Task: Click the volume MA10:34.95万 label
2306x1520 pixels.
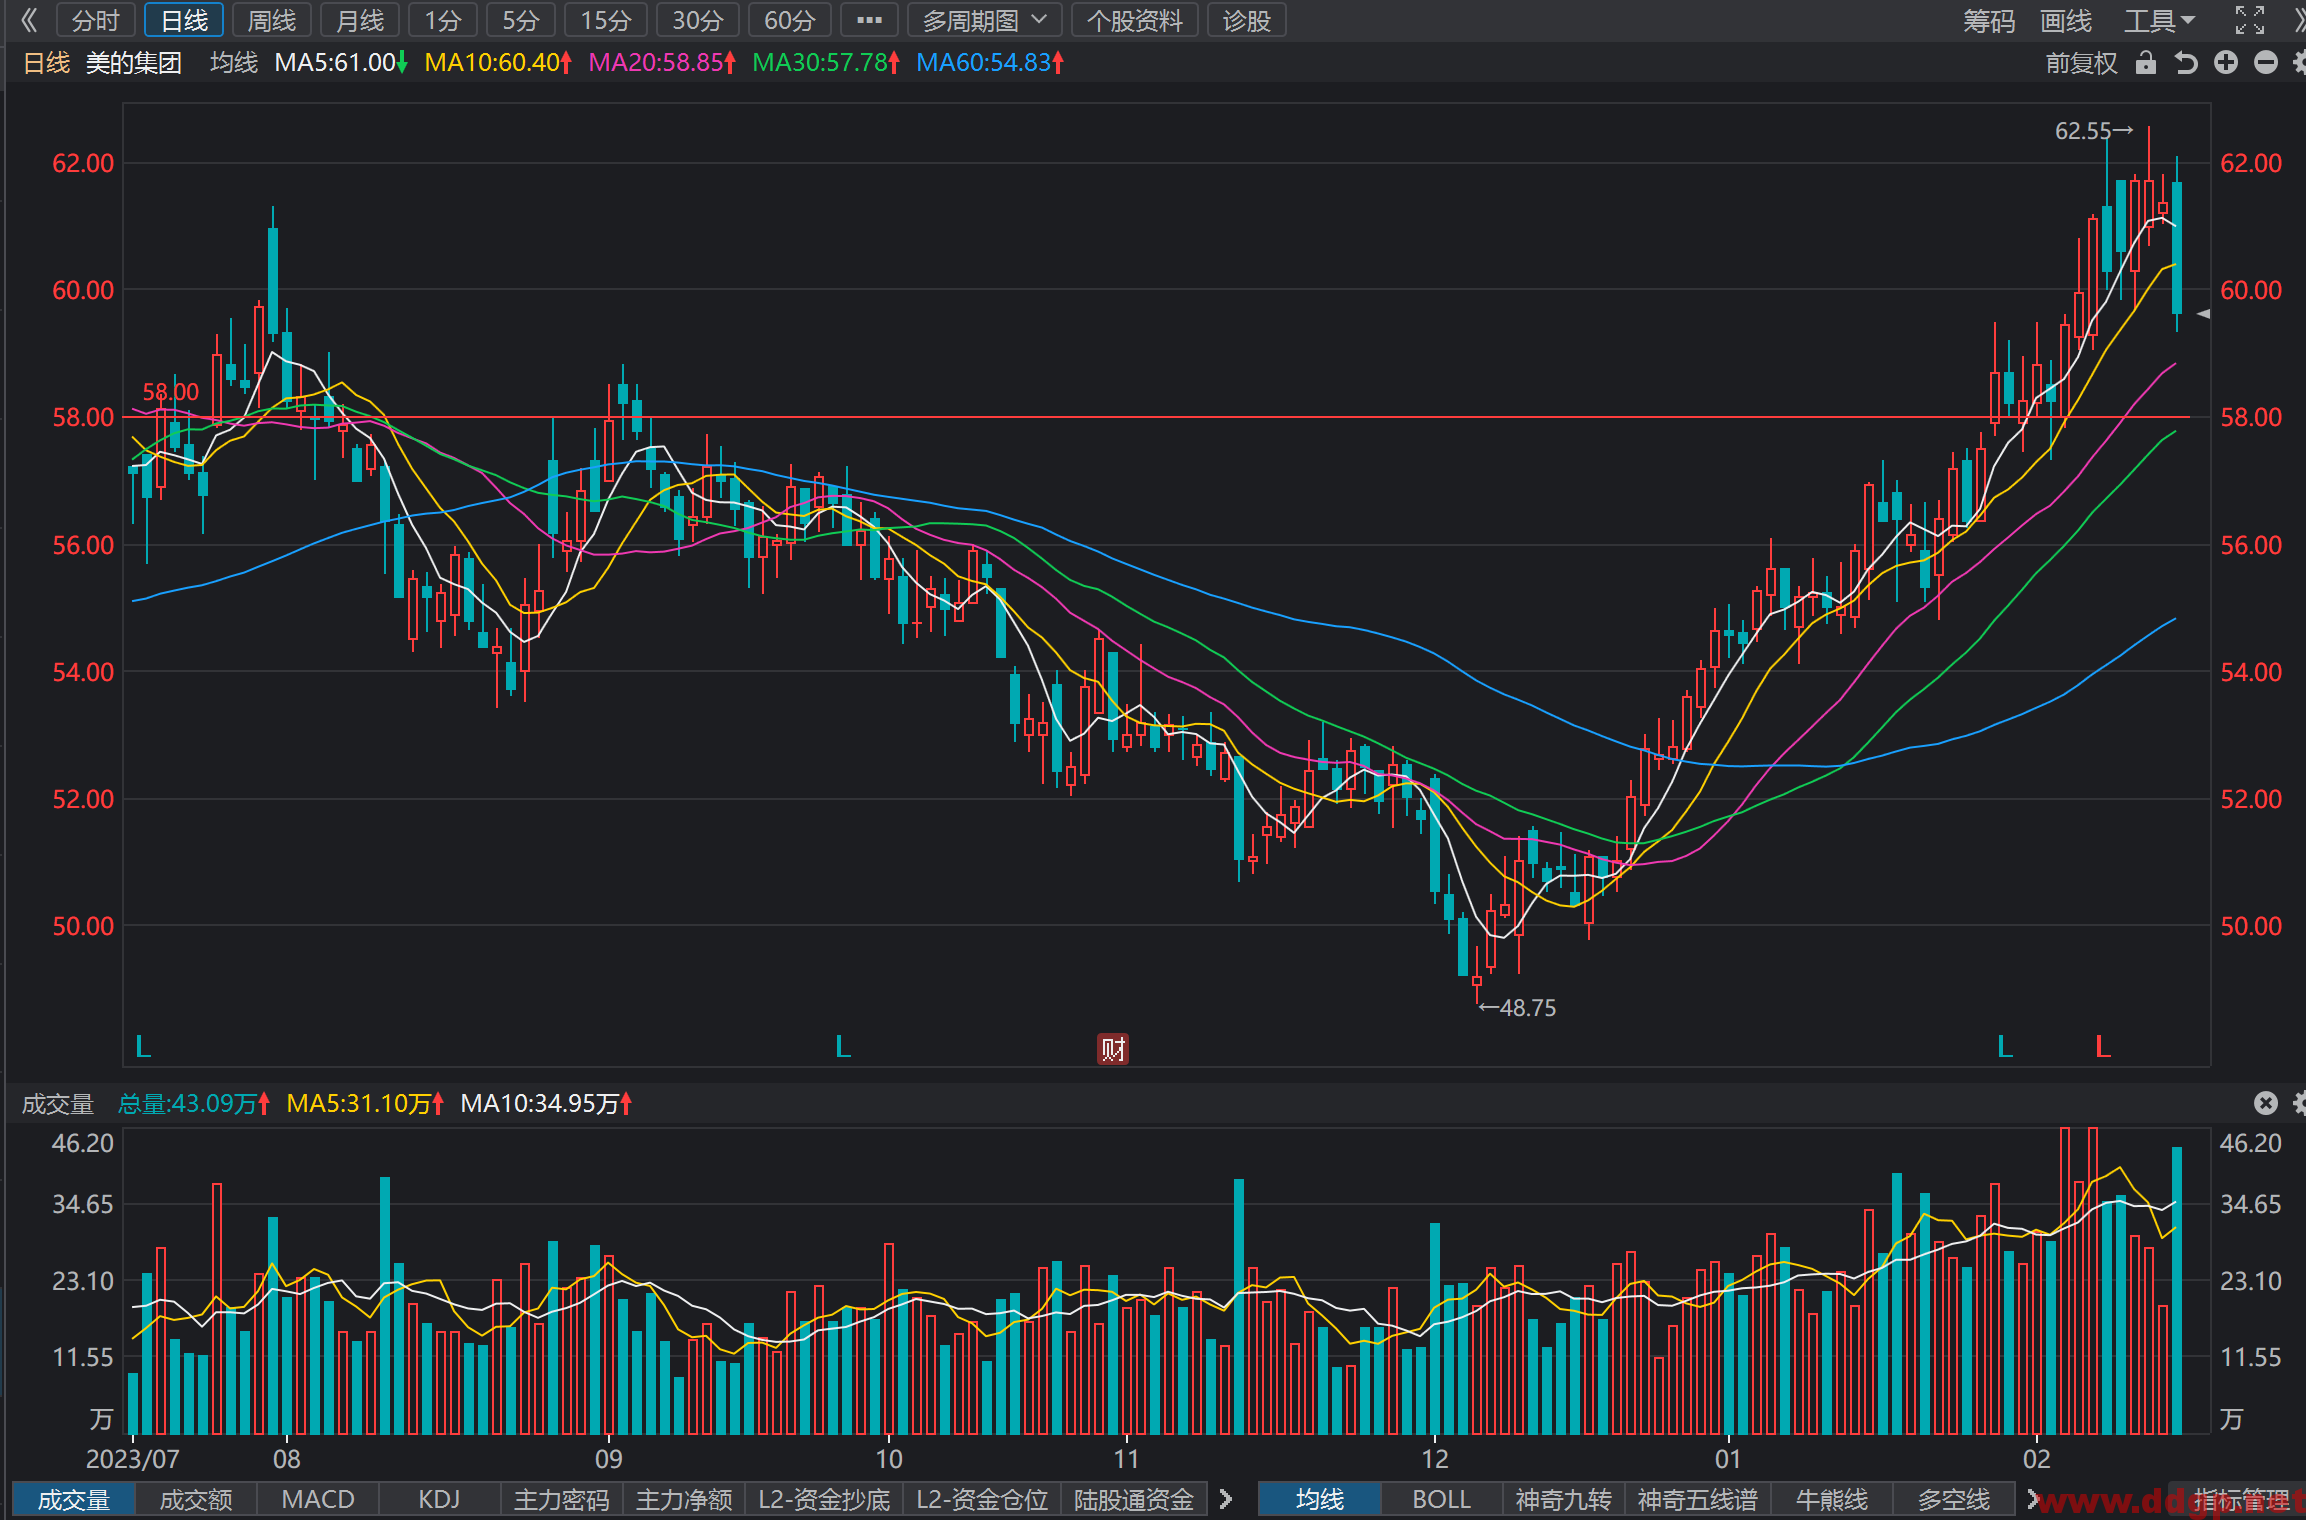Action: [x=546, y=1104]
